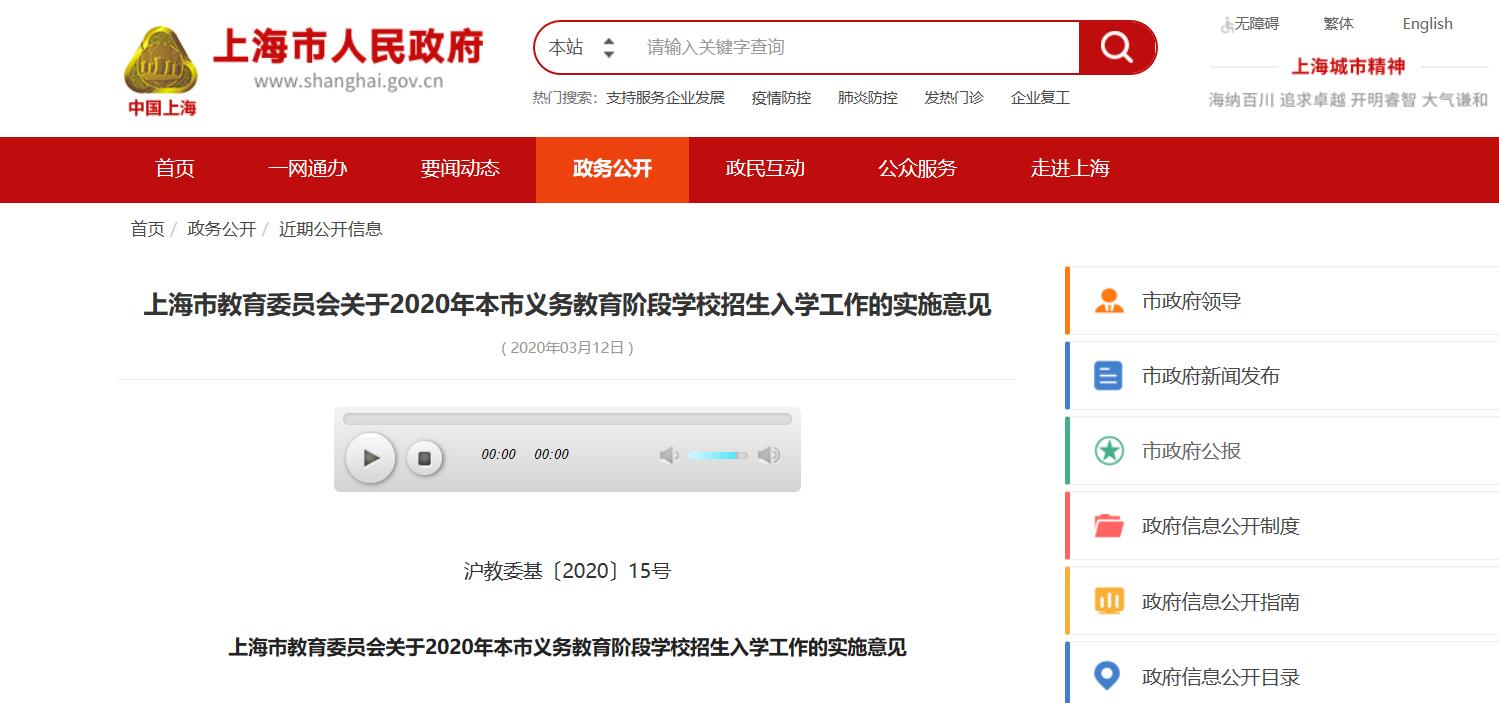Click the green star icon for 市政府公报
This screenshot has height=703, width=1499.
pyautogui.click(x=1108, y=451)
